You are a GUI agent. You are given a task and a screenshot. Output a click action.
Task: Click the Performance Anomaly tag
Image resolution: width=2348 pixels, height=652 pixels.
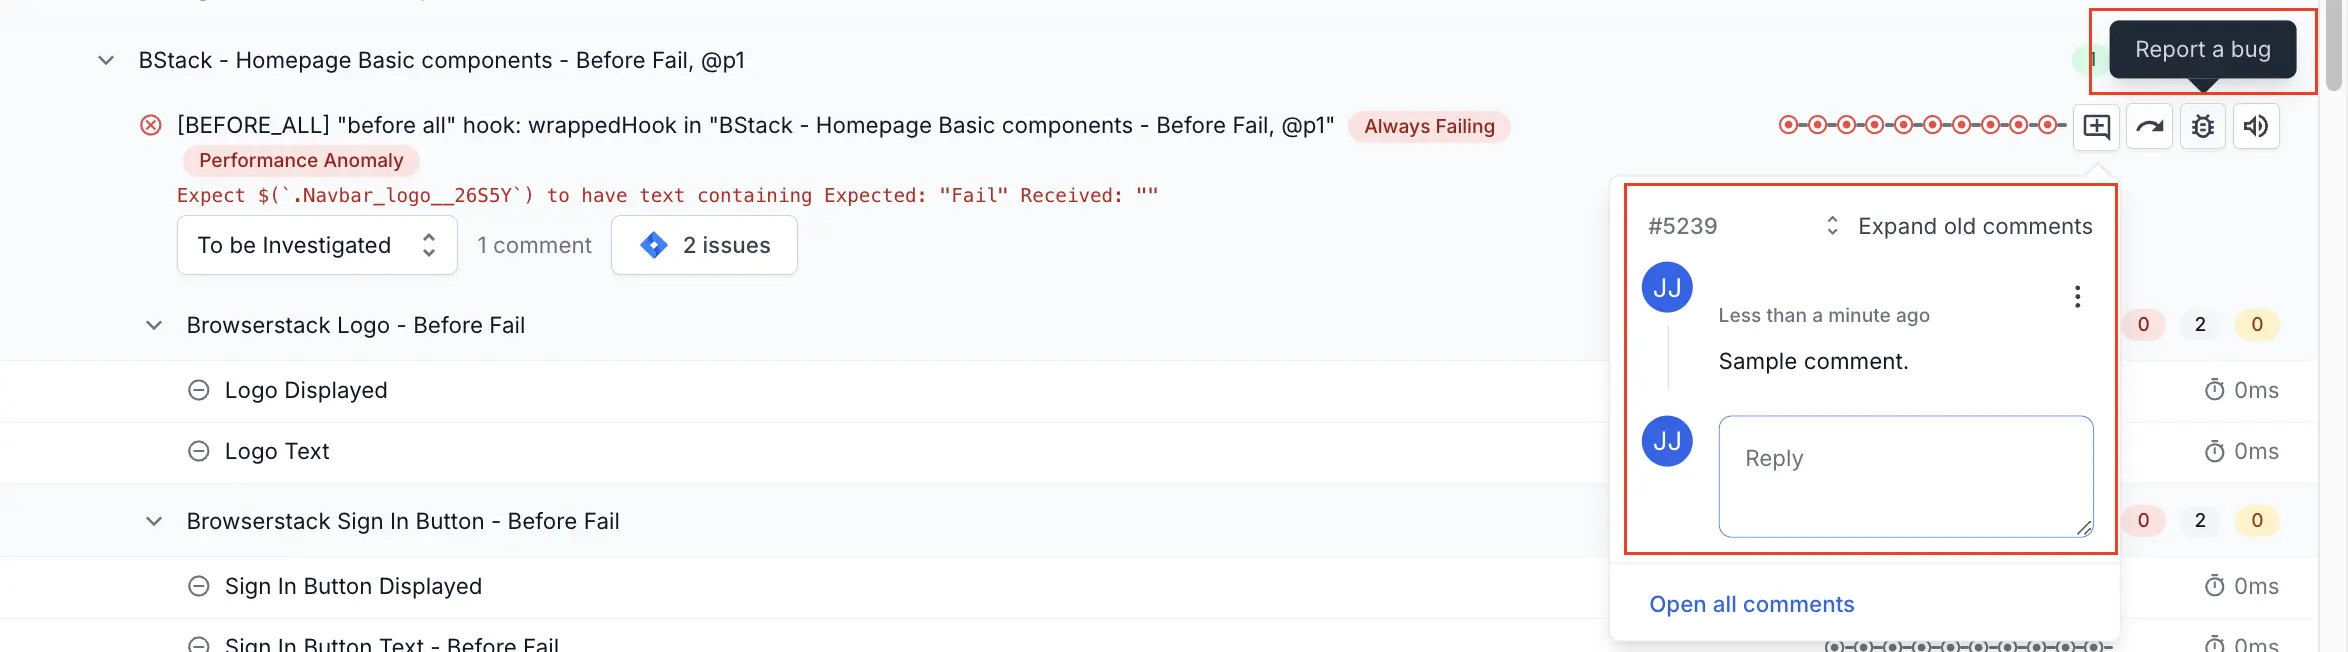(301, 160)
